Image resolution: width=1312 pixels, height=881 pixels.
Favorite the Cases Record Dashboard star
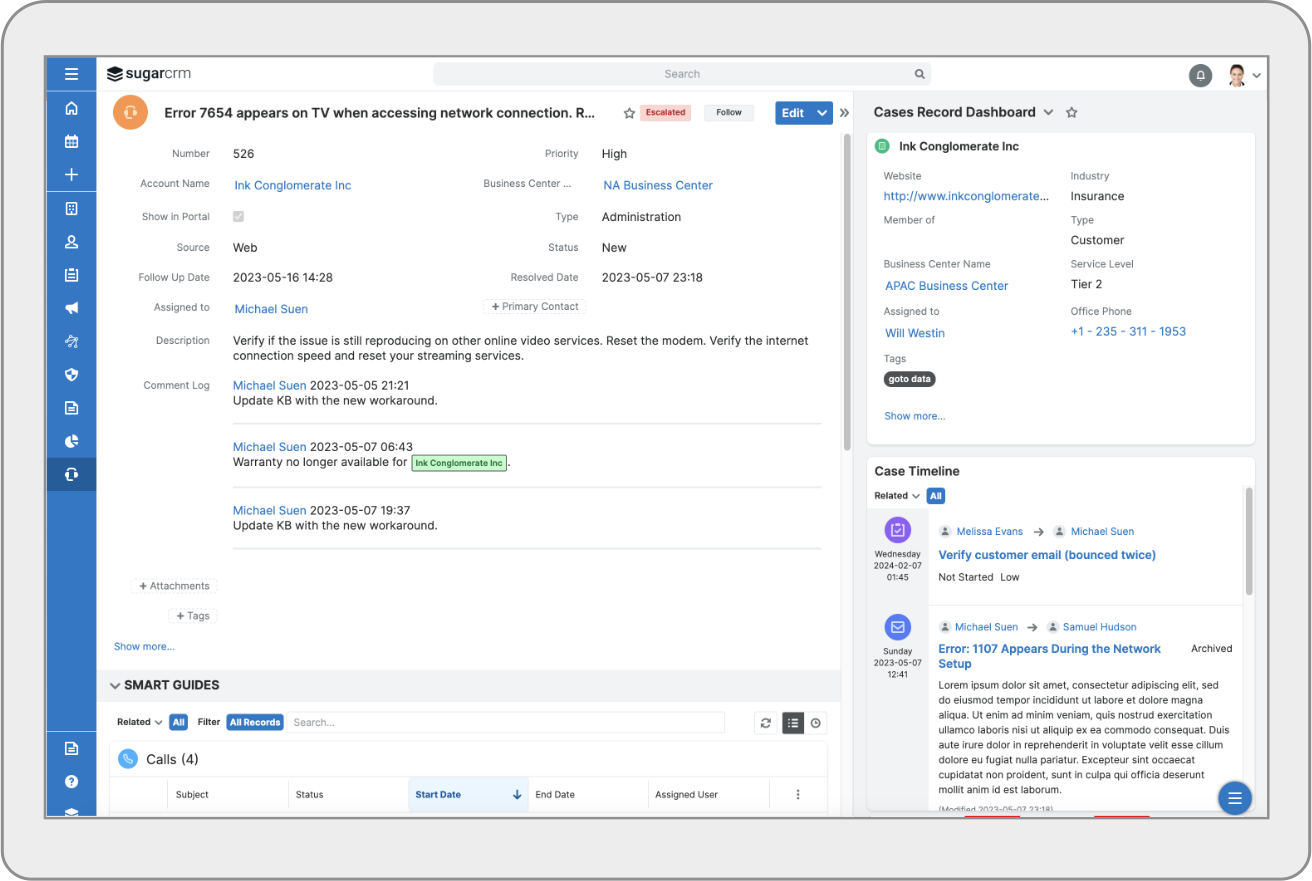(1072, 112)
